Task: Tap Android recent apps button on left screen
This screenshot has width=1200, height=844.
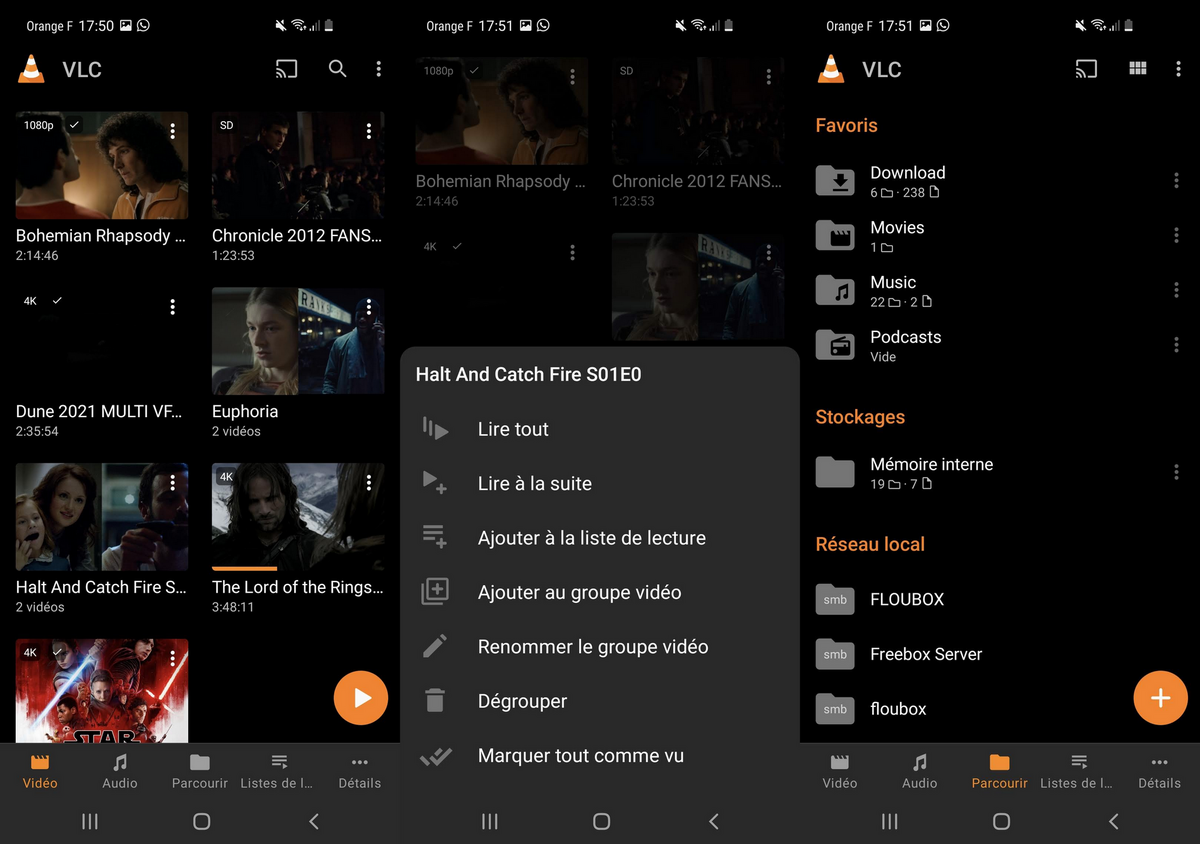Action: click(89, 821)
